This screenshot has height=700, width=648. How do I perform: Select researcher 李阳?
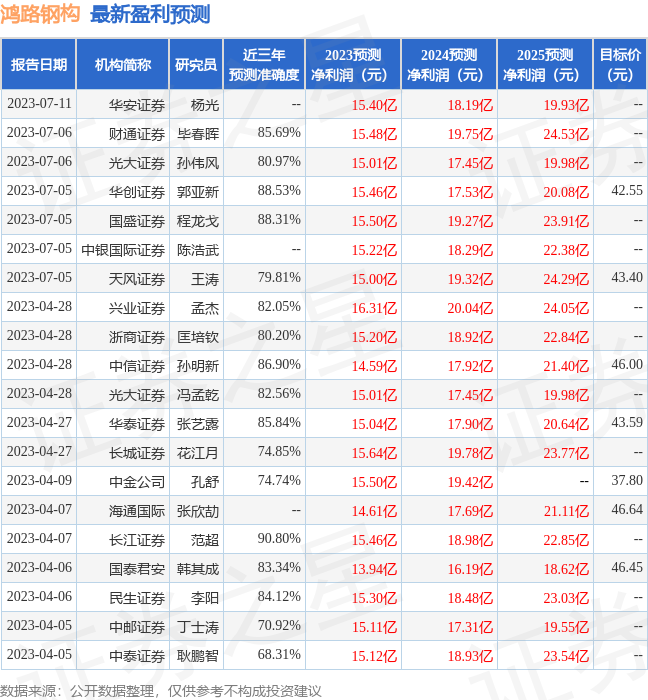point(205,599)
